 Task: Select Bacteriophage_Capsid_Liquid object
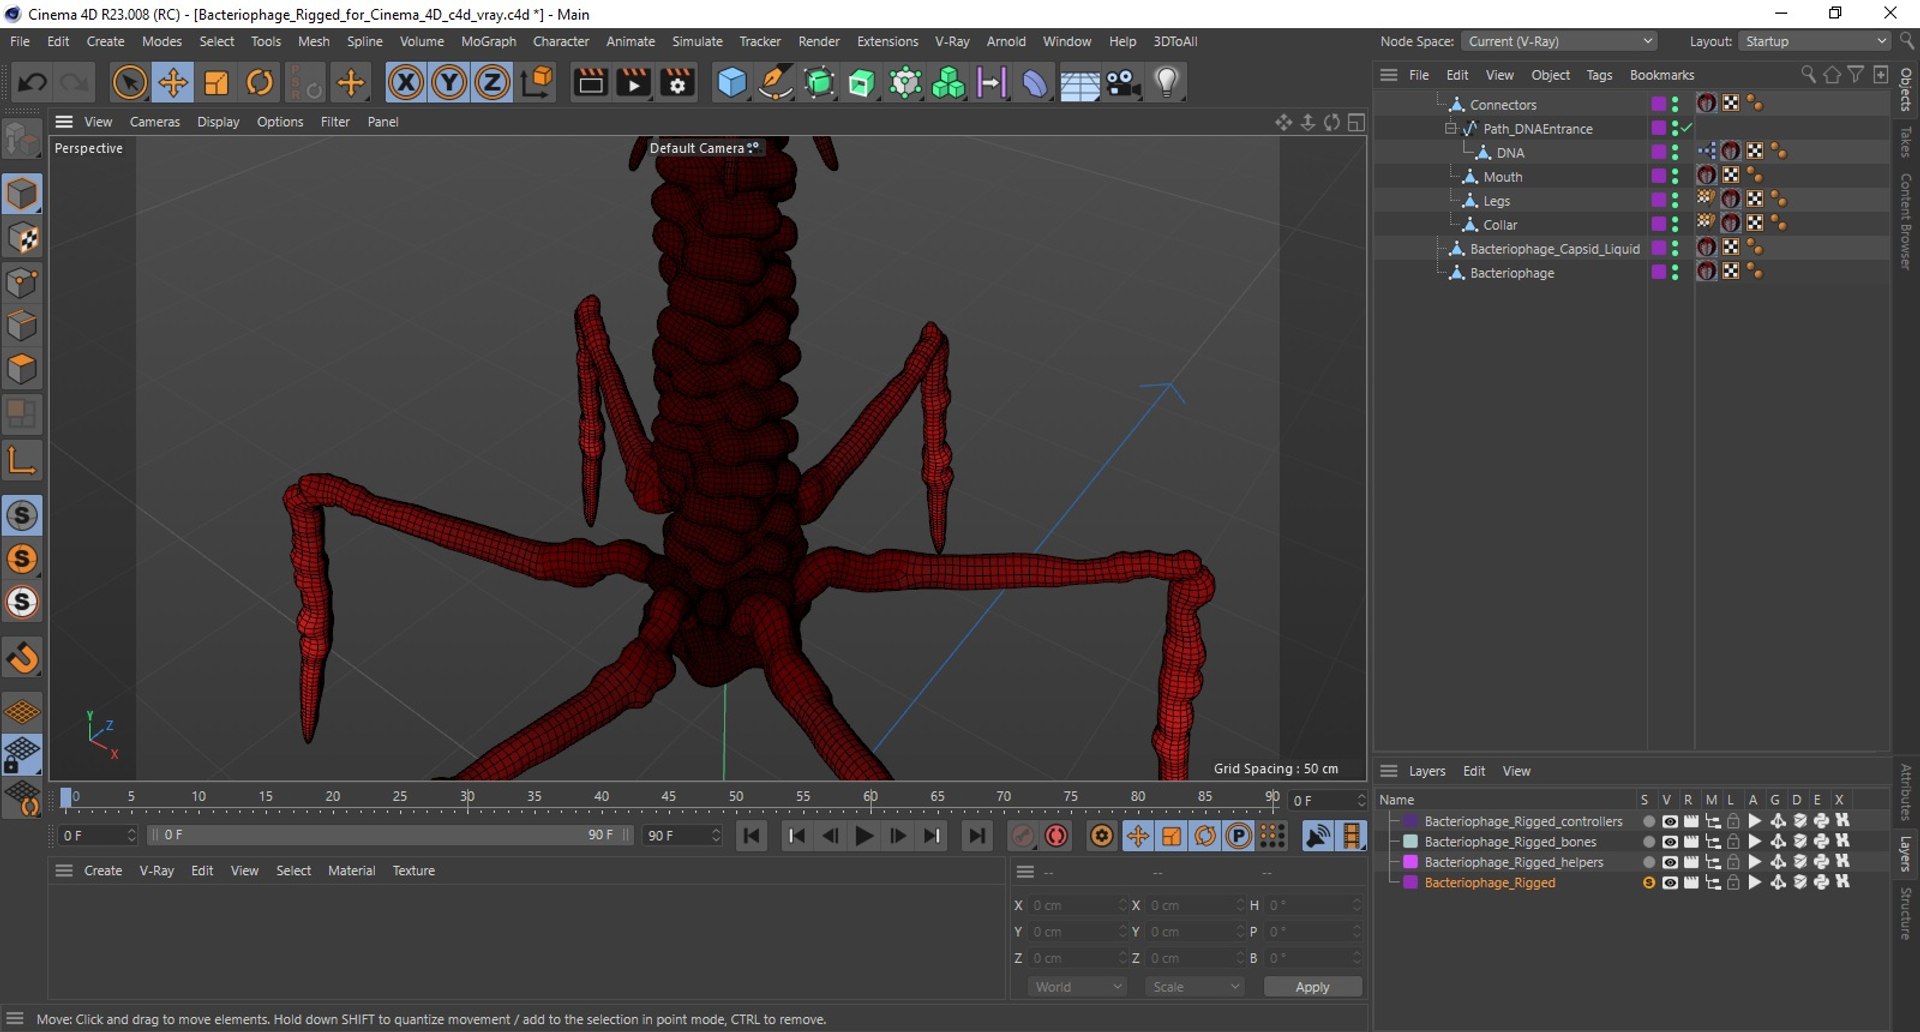(1554, 249)
